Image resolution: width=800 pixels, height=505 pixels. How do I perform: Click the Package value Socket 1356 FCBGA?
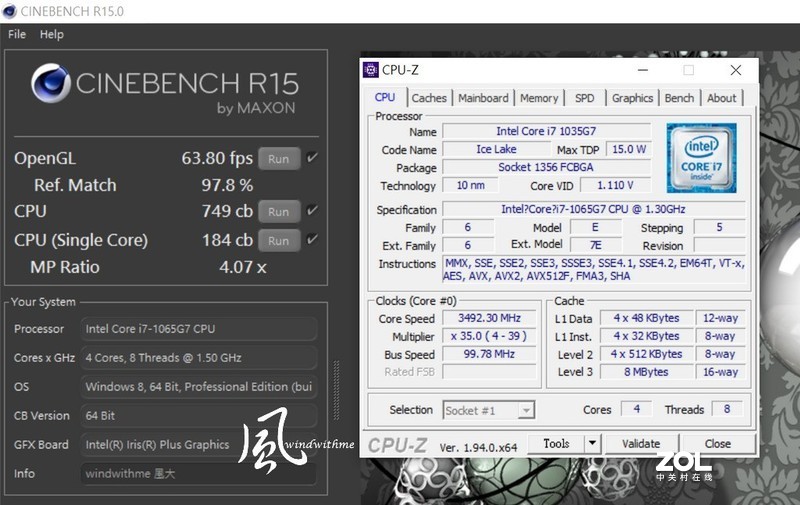(x=546, y=167)
